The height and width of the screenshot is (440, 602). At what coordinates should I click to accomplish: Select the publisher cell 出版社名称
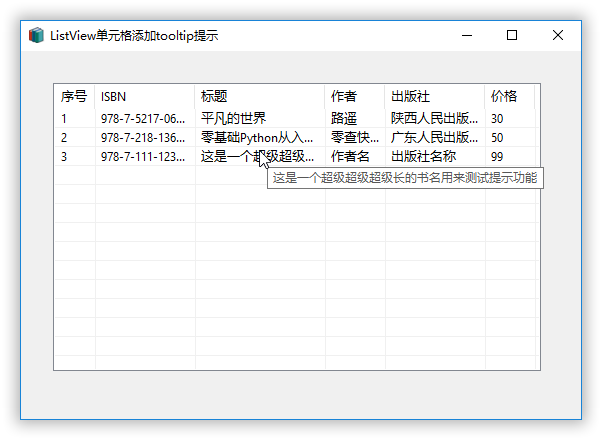click(x=423, y=157)
